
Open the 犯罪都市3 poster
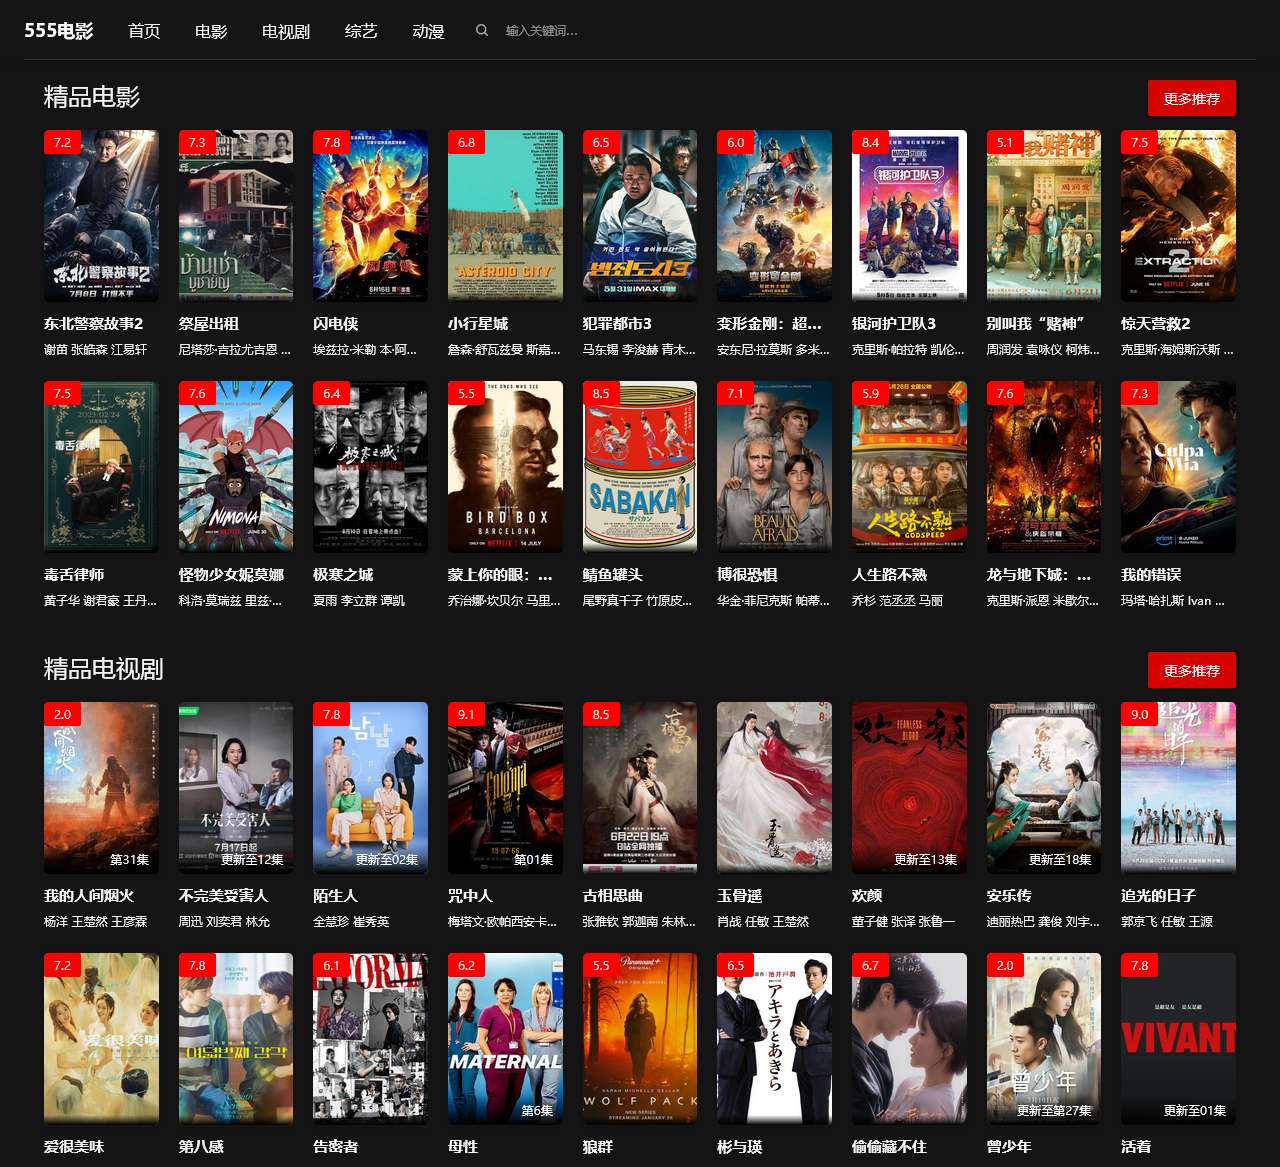640,216
